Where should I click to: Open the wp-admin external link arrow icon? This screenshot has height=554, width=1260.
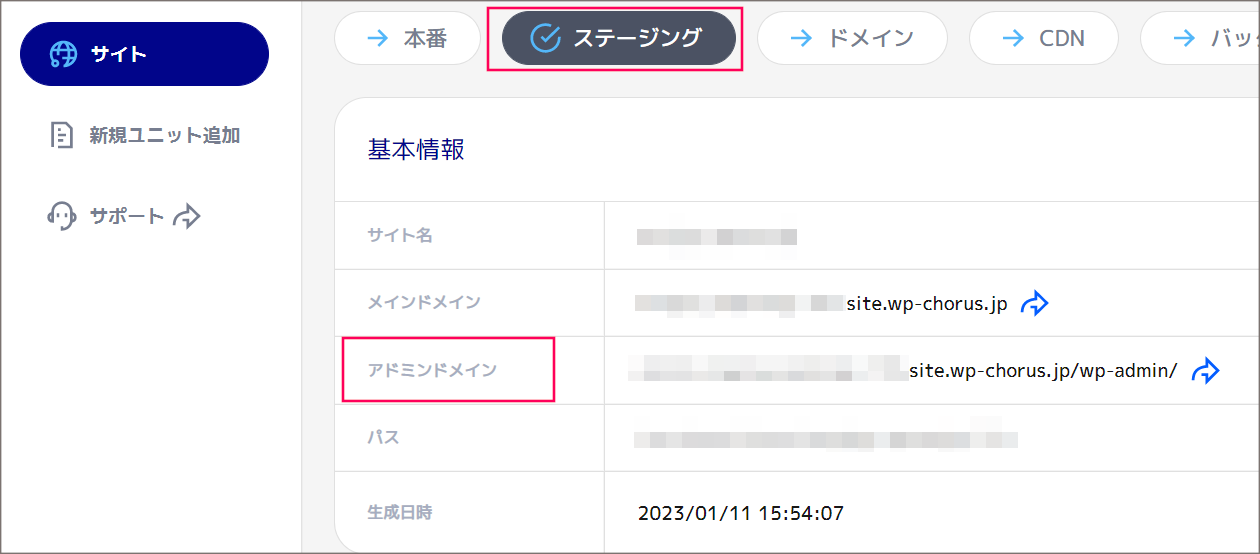(x=1206, y=371)
